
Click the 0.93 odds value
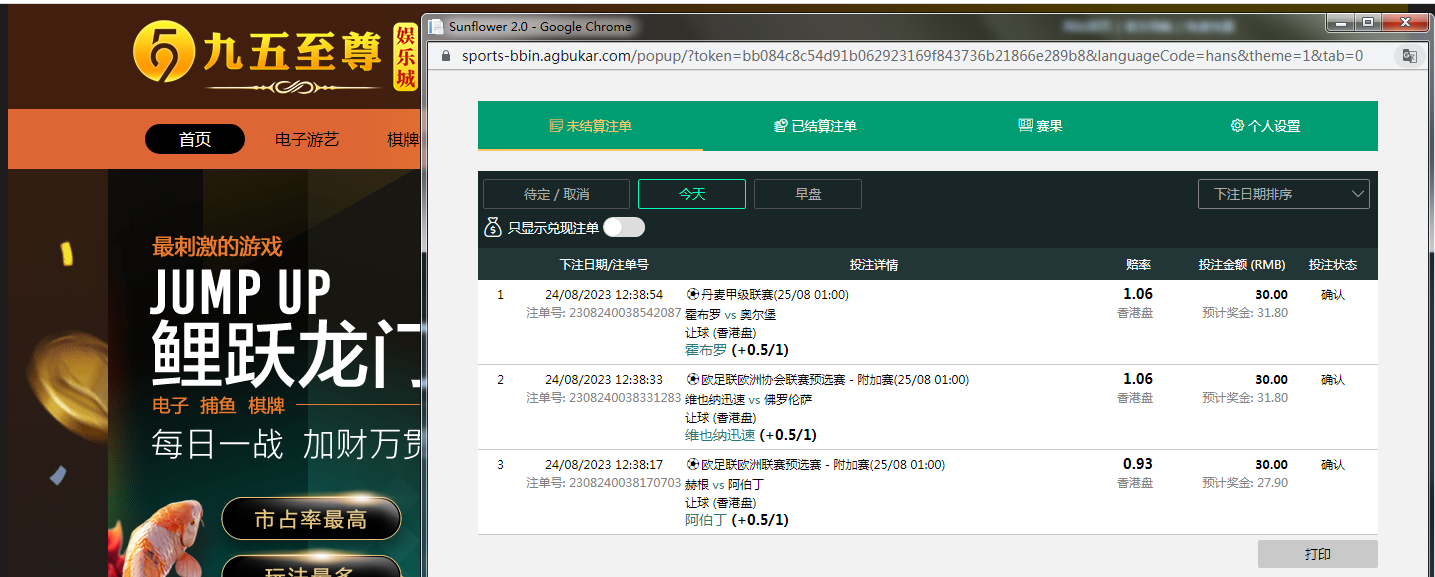(x=1137, y=464)
